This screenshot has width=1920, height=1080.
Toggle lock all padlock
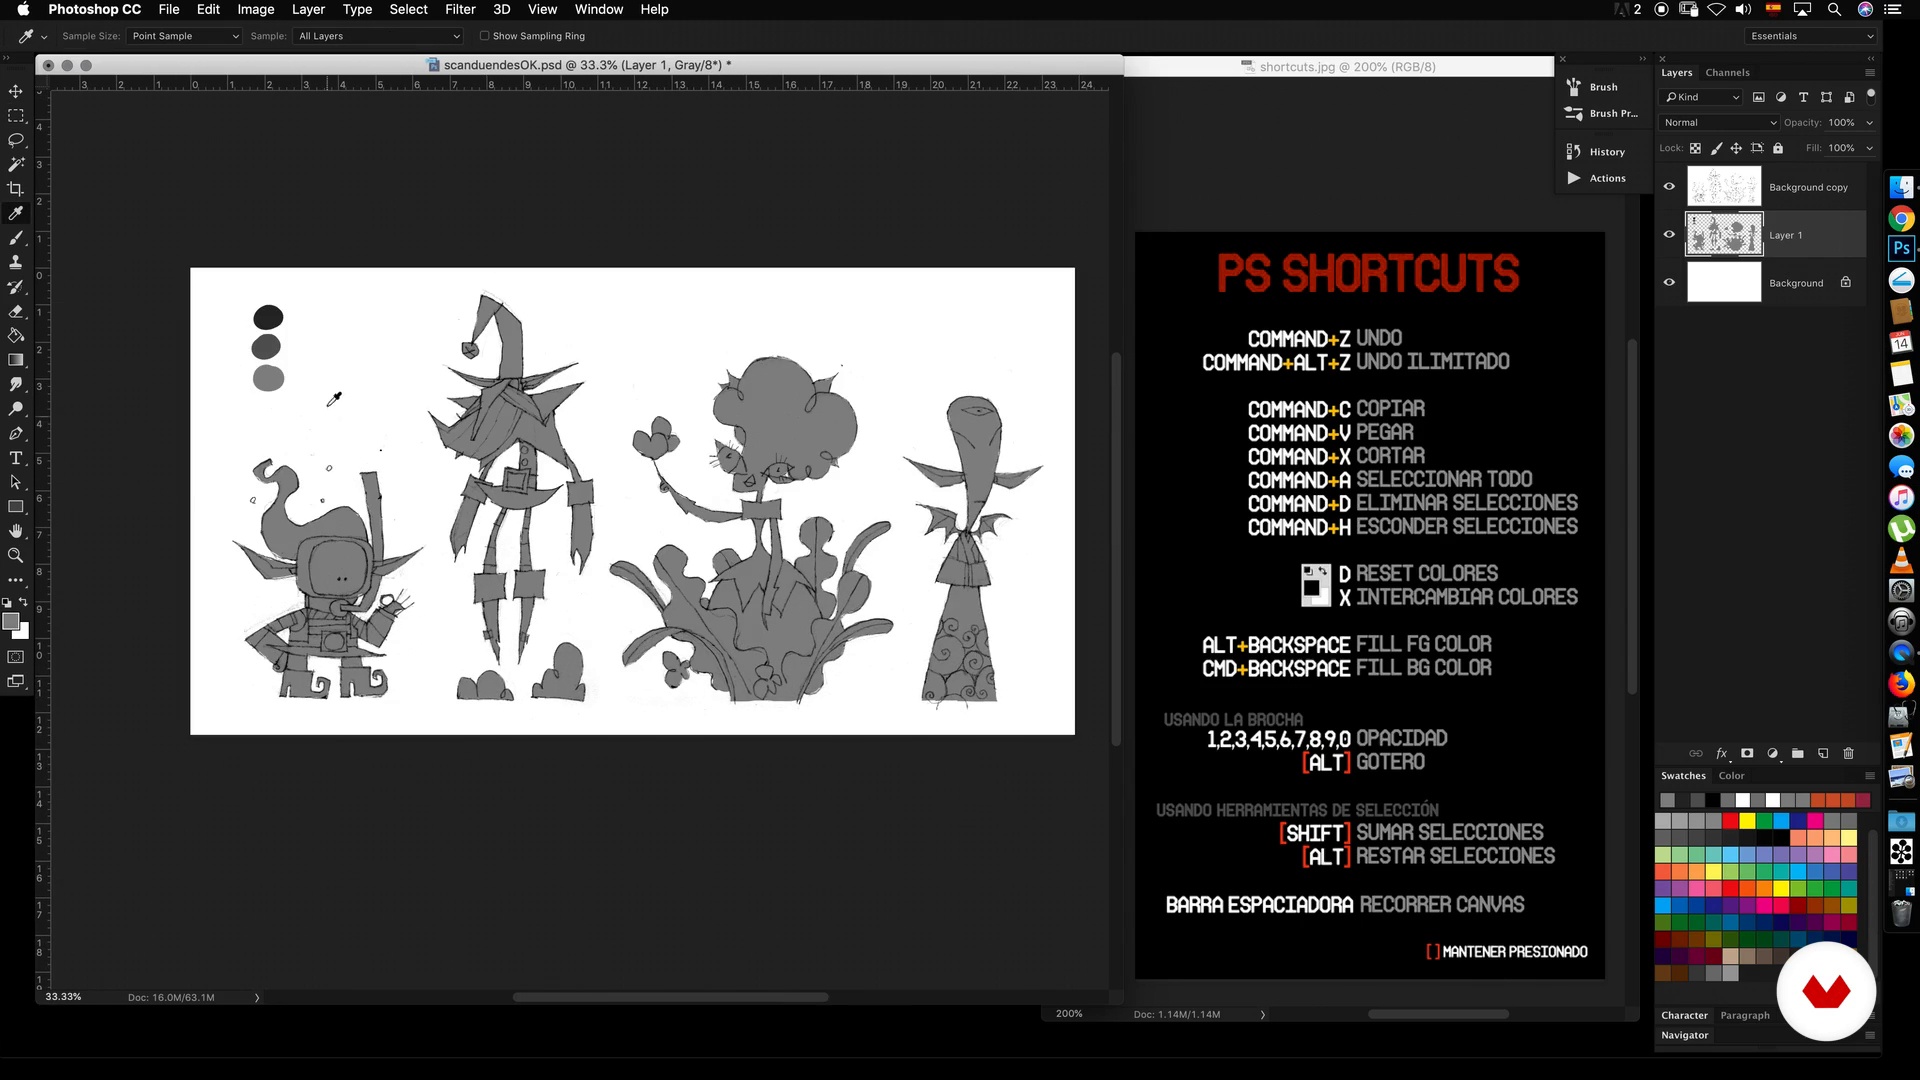1778,148
